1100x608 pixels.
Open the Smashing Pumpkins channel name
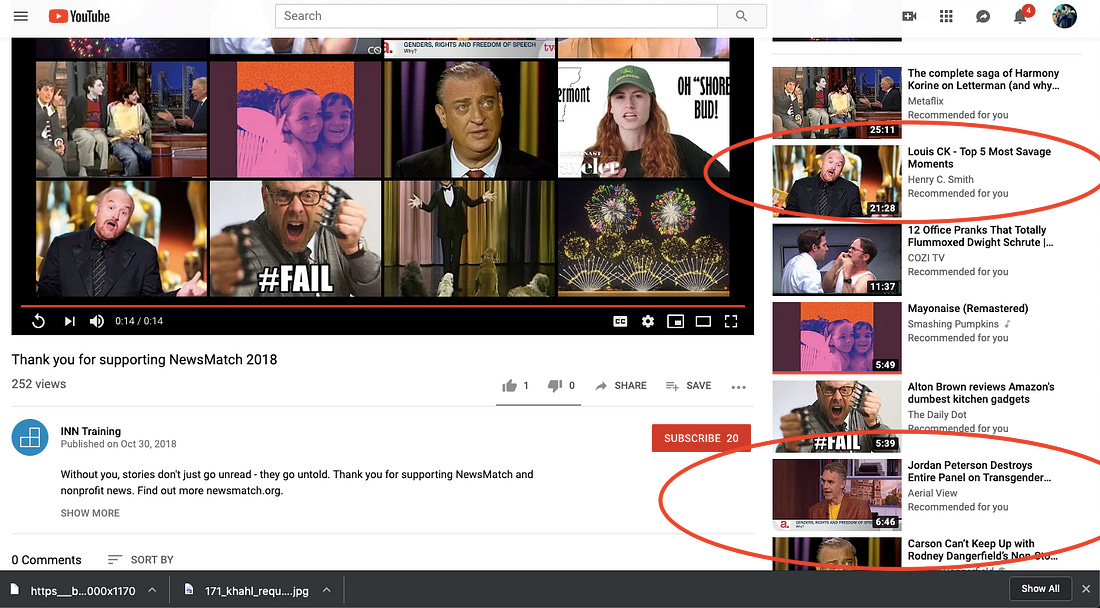(953, 324)
